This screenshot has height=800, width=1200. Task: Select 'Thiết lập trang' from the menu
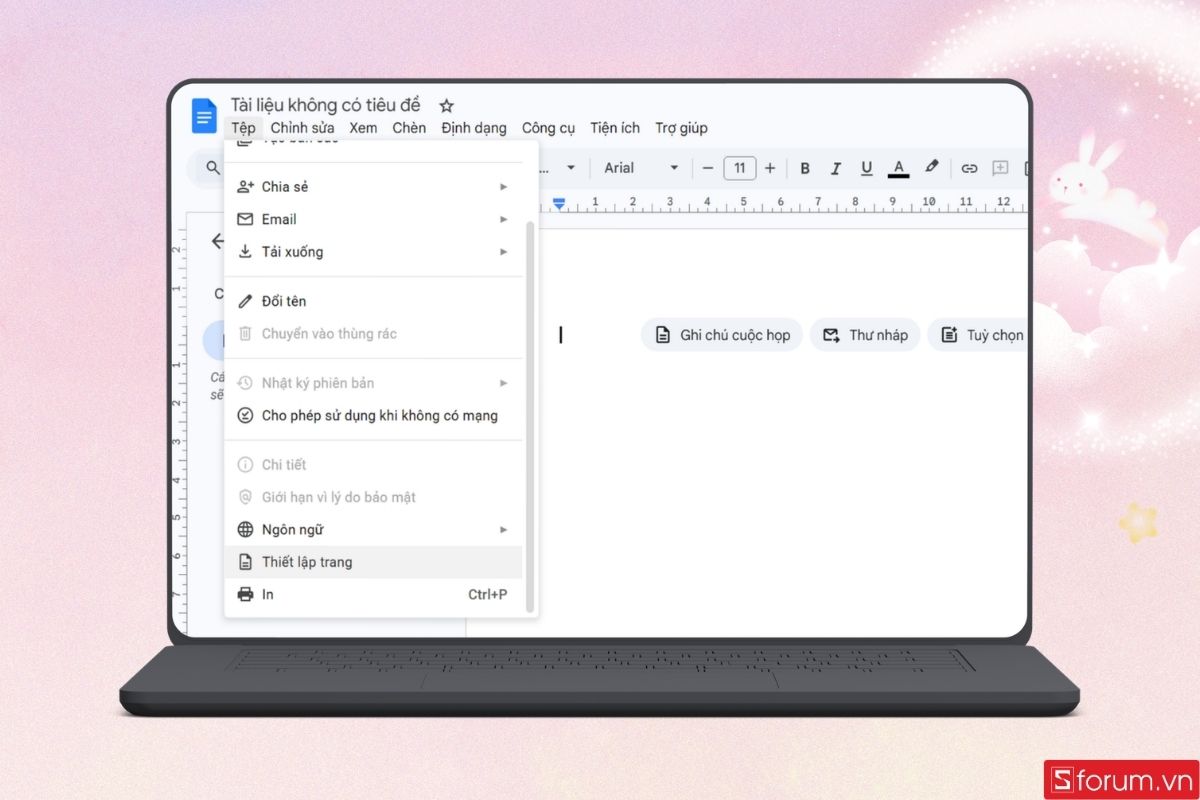372,562
